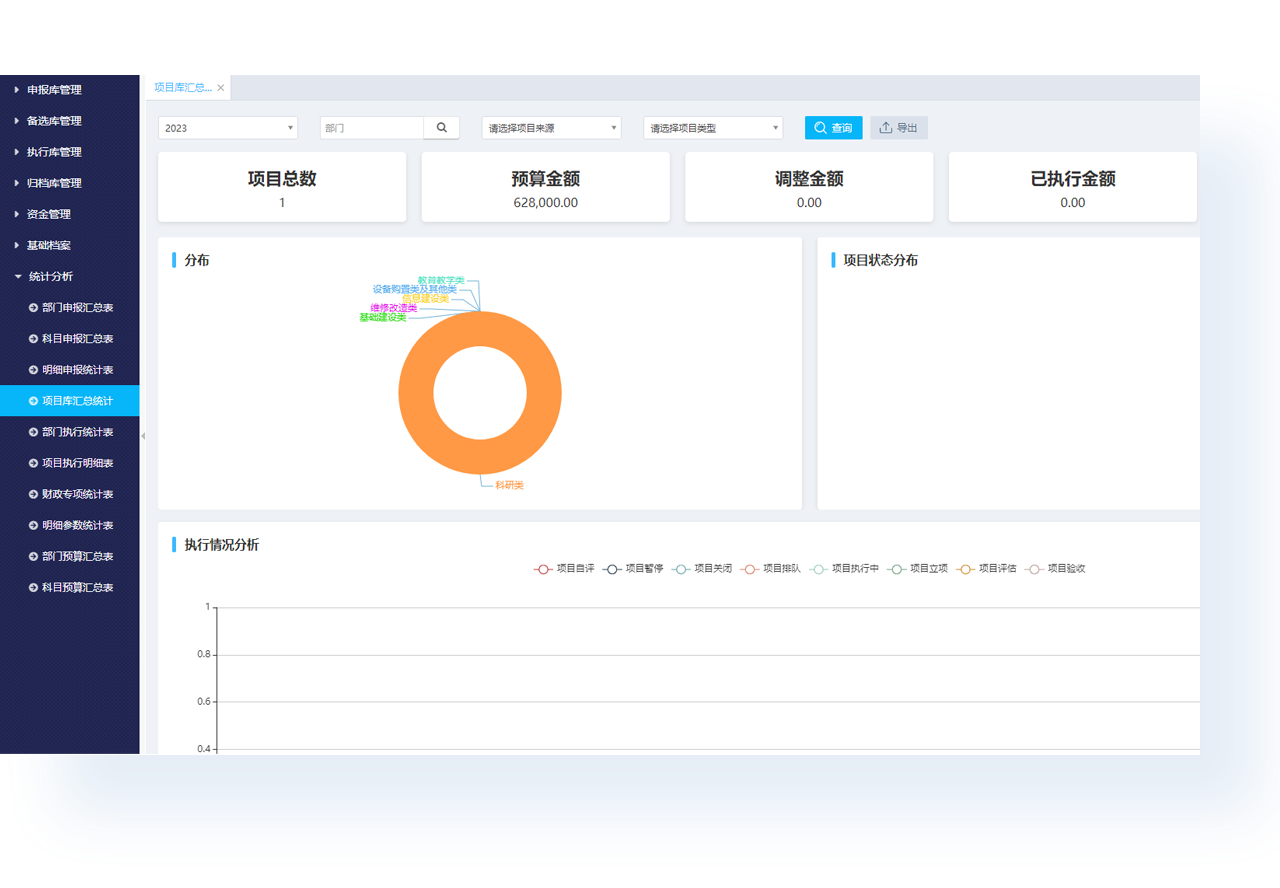Click the 导出 export button

coord(899,128)
